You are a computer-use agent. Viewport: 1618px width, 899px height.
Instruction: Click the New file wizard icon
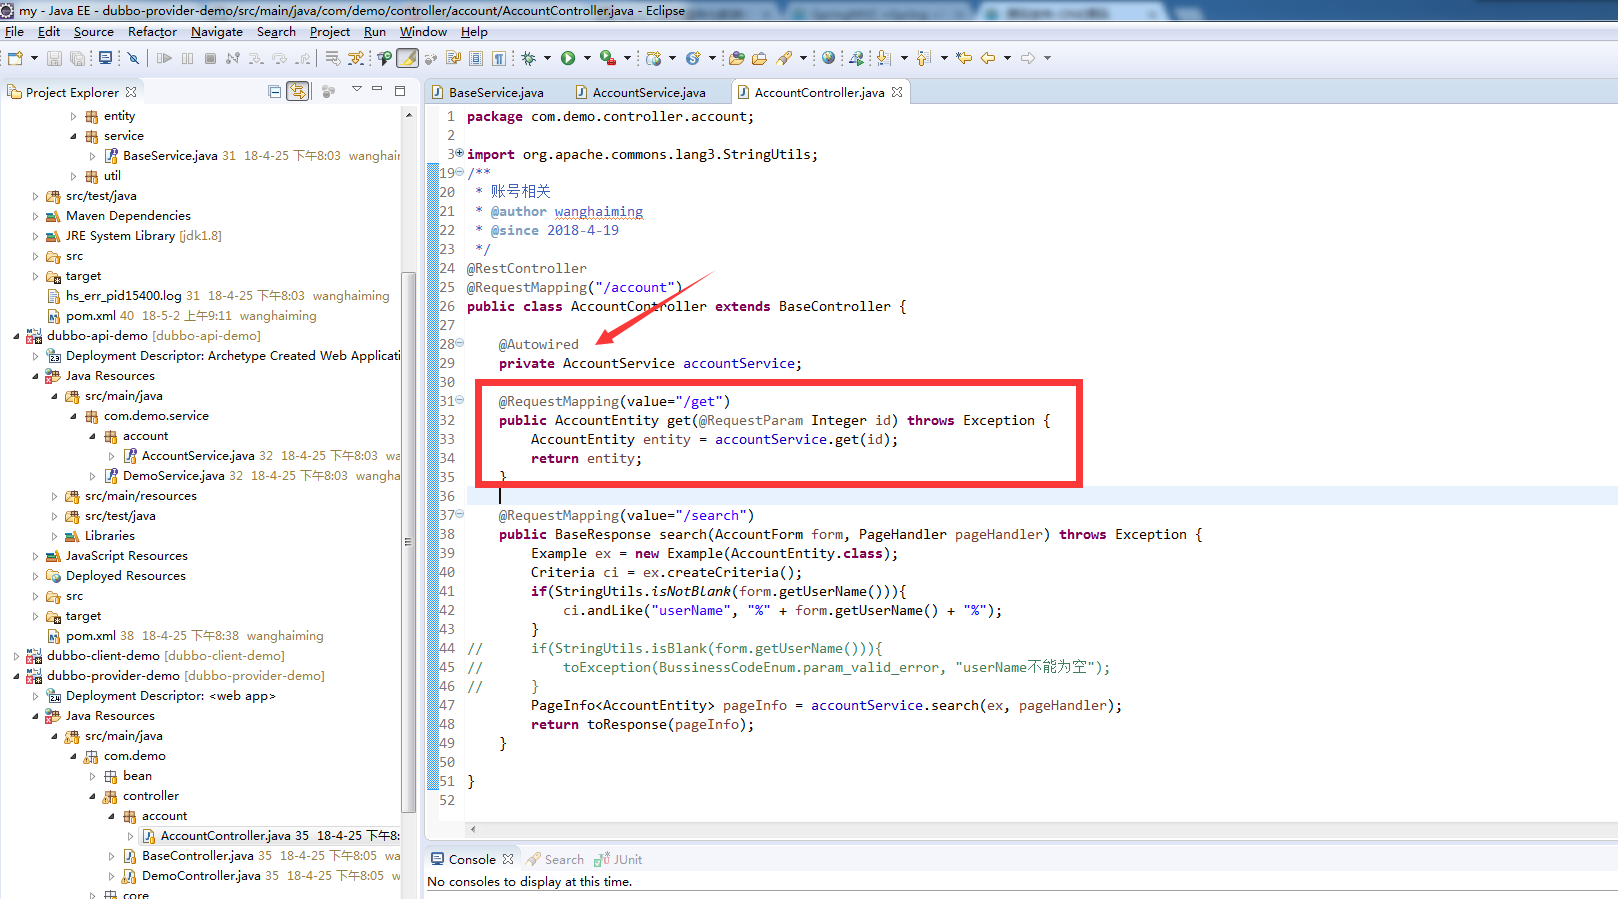(x=15, y=58)
